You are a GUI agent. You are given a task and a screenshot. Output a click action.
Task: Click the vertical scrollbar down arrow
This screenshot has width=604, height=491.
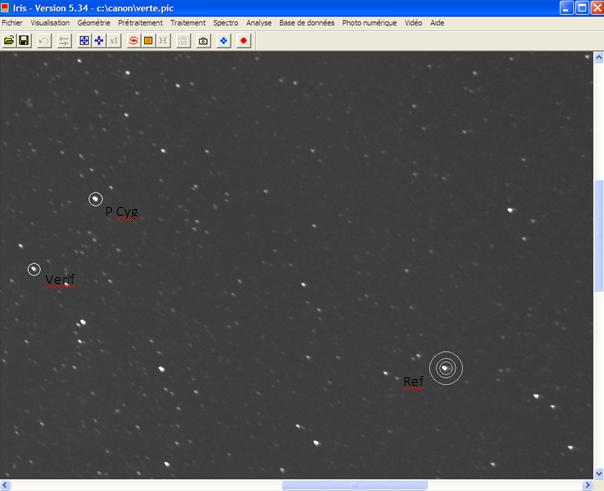[x=599, y=474]
